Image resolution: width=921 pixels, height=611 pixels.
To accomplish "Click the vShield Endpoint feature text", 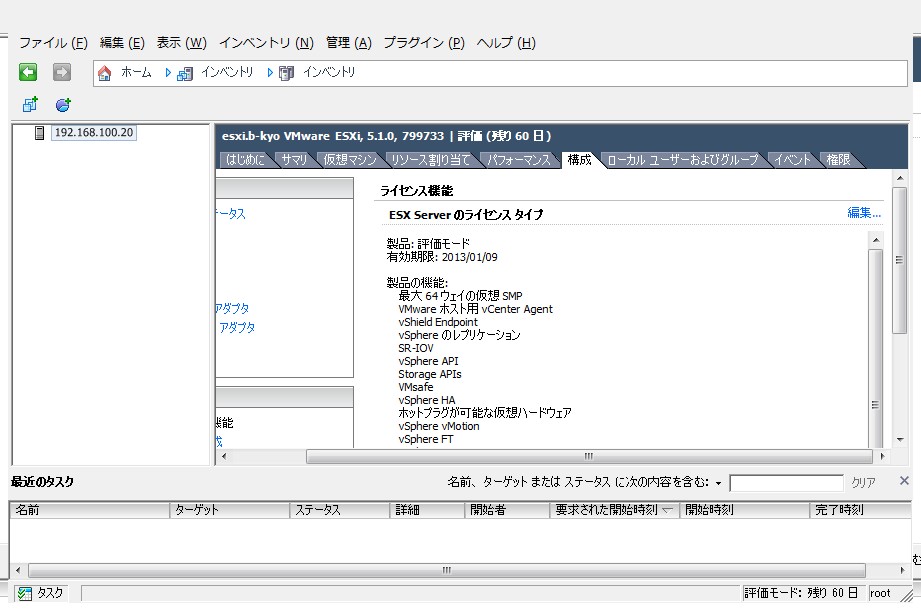I will 438,322.
